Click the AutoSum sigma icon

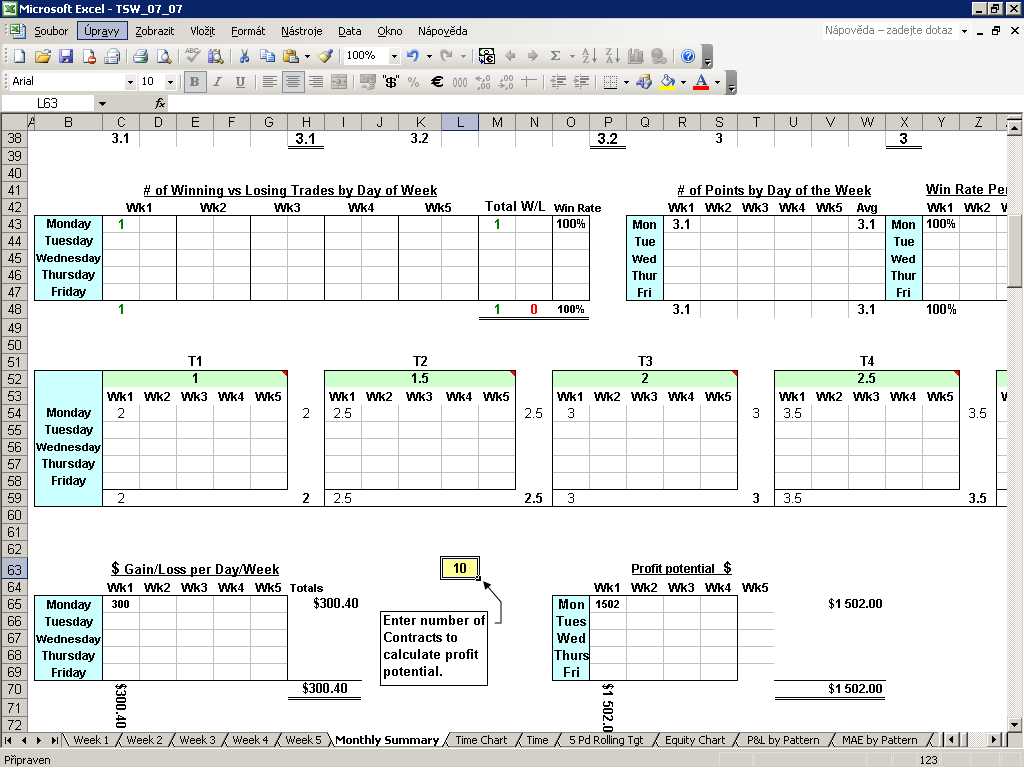(555, 56)
